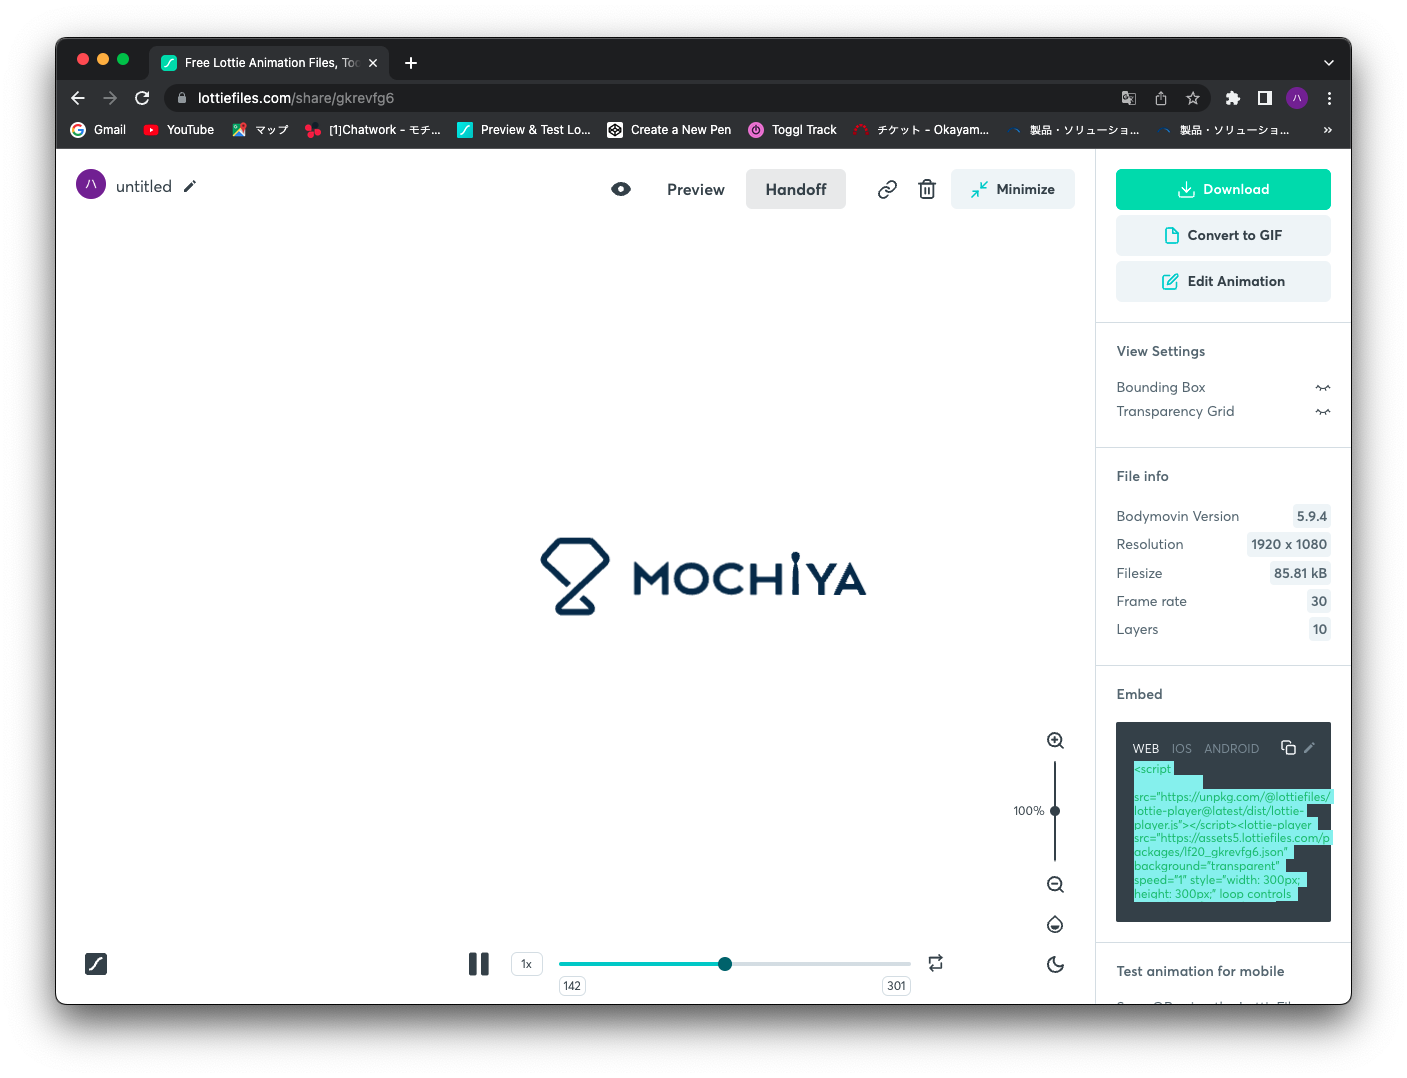Switch to the Handoff tab
The width and height of the screenshot is (1407, 1078).
(796, 189)
